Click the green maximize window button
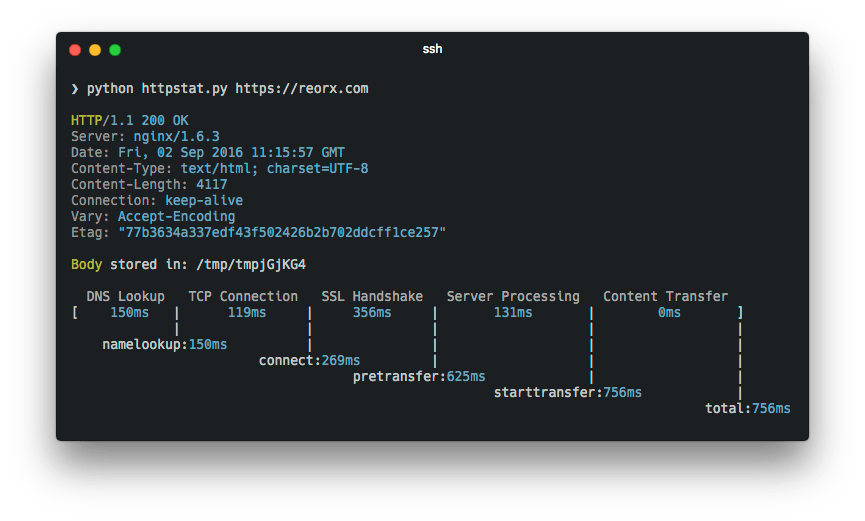This screenshot has width=865, height=521. (115, 50)
